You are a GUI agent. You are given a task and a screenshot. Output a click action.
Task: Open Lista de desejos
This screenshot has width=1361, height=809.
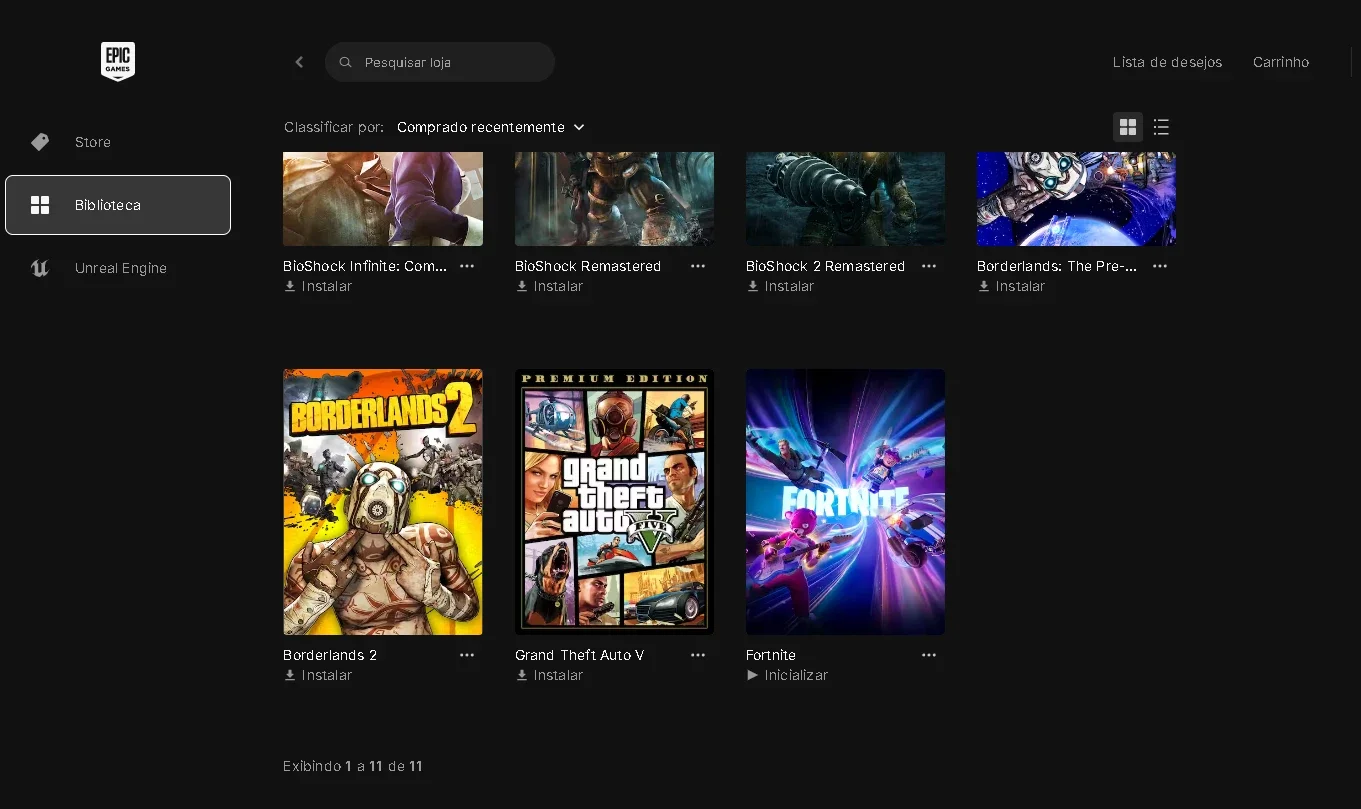[1167, 62]
